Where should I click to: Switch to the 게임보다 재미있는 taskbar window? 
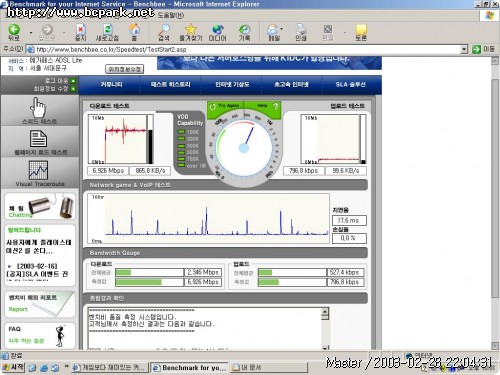110,368
